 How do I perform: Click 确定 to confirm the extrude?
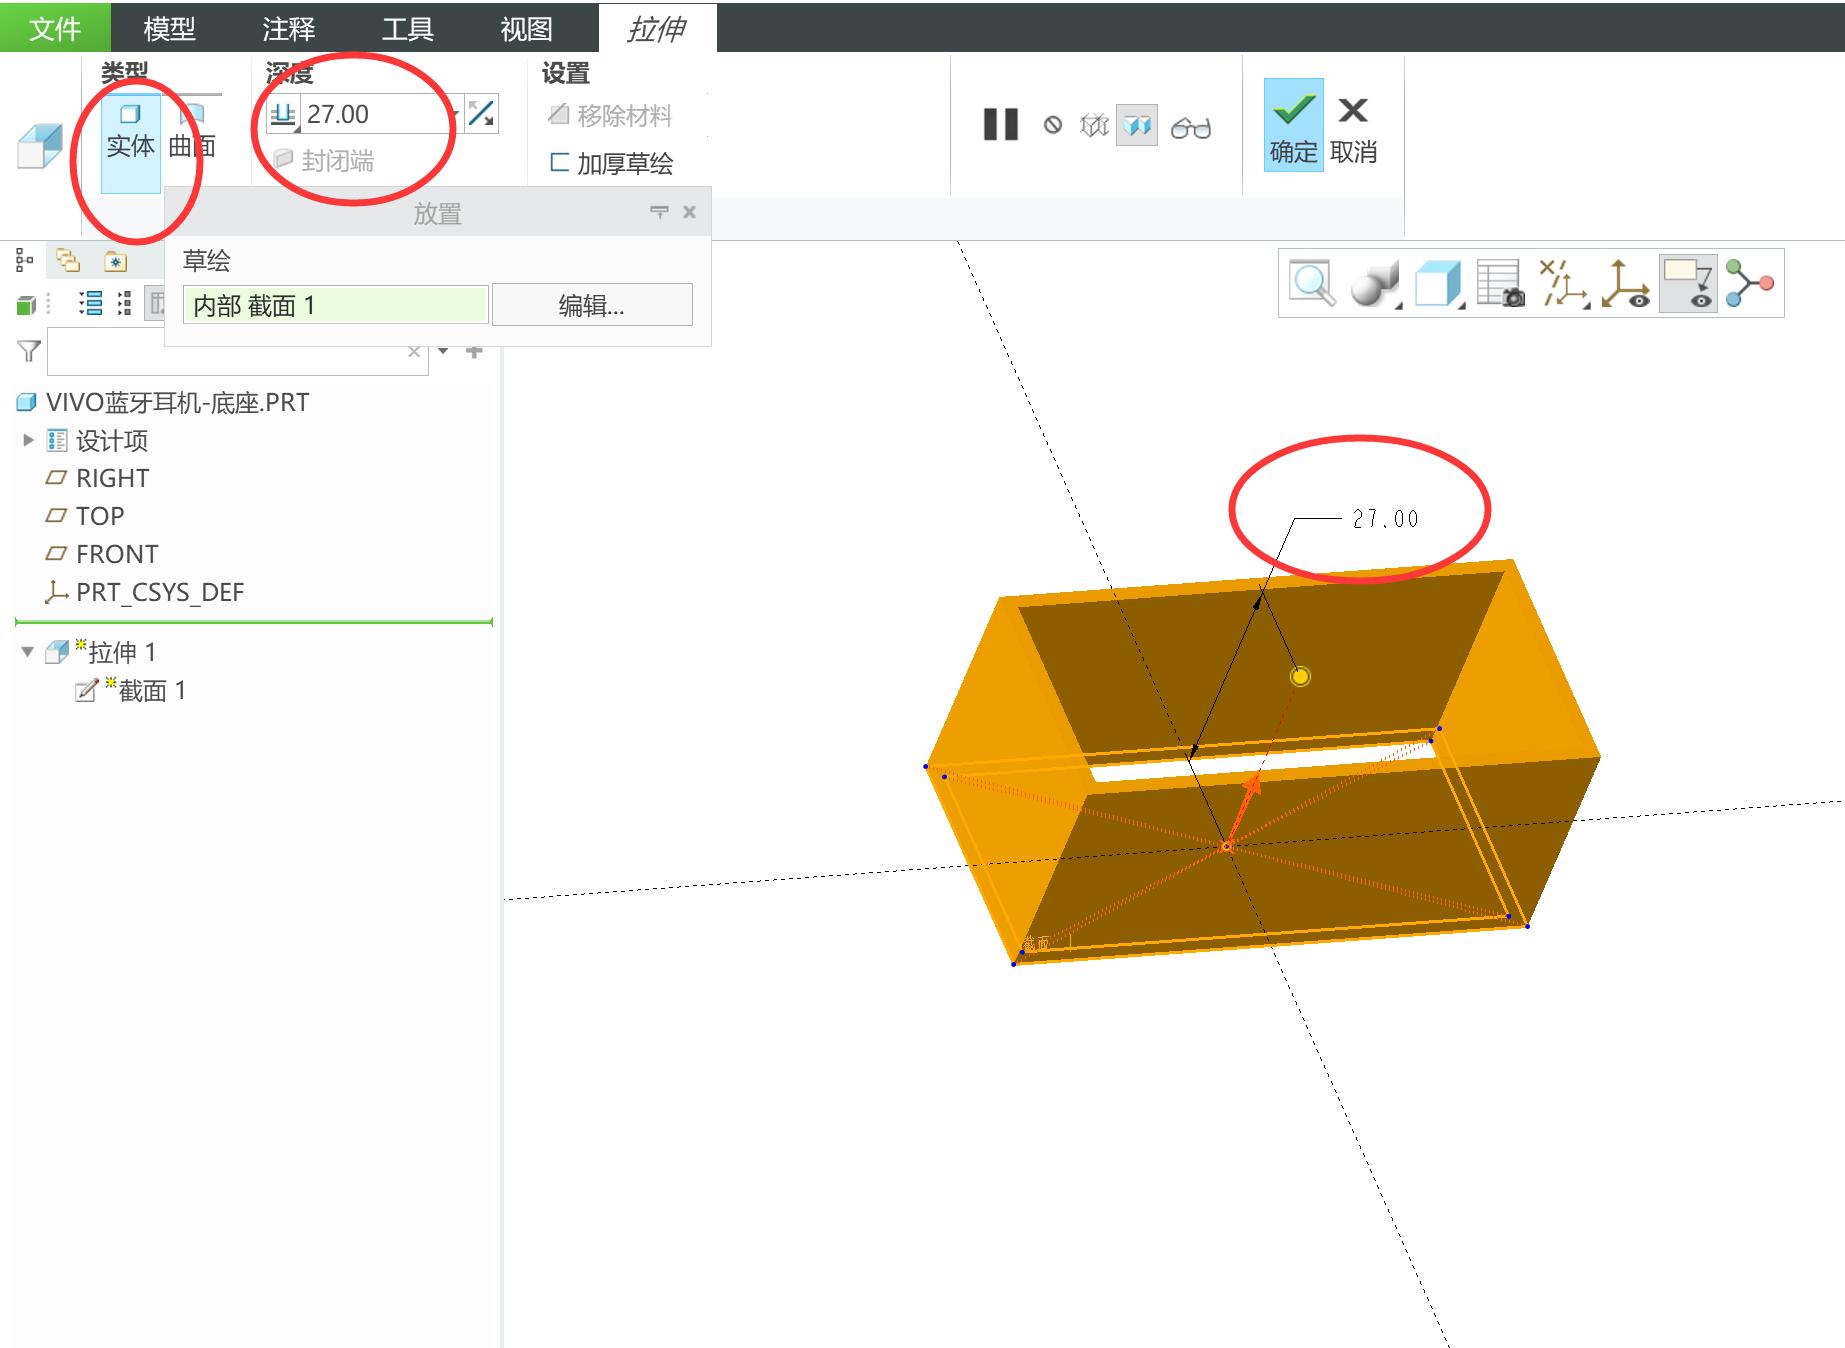pyautogui.click(x=1293, y=126)
